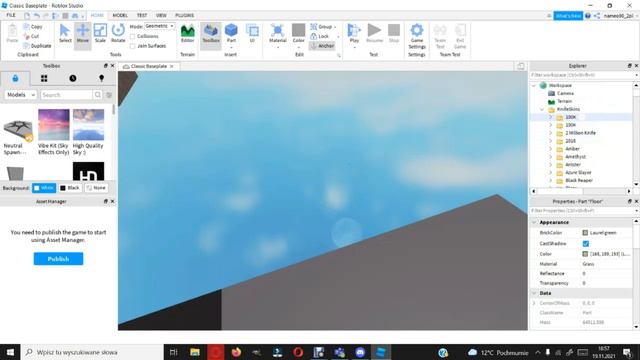
Task: Expand the Amber folder
Action: click(550, 149)
